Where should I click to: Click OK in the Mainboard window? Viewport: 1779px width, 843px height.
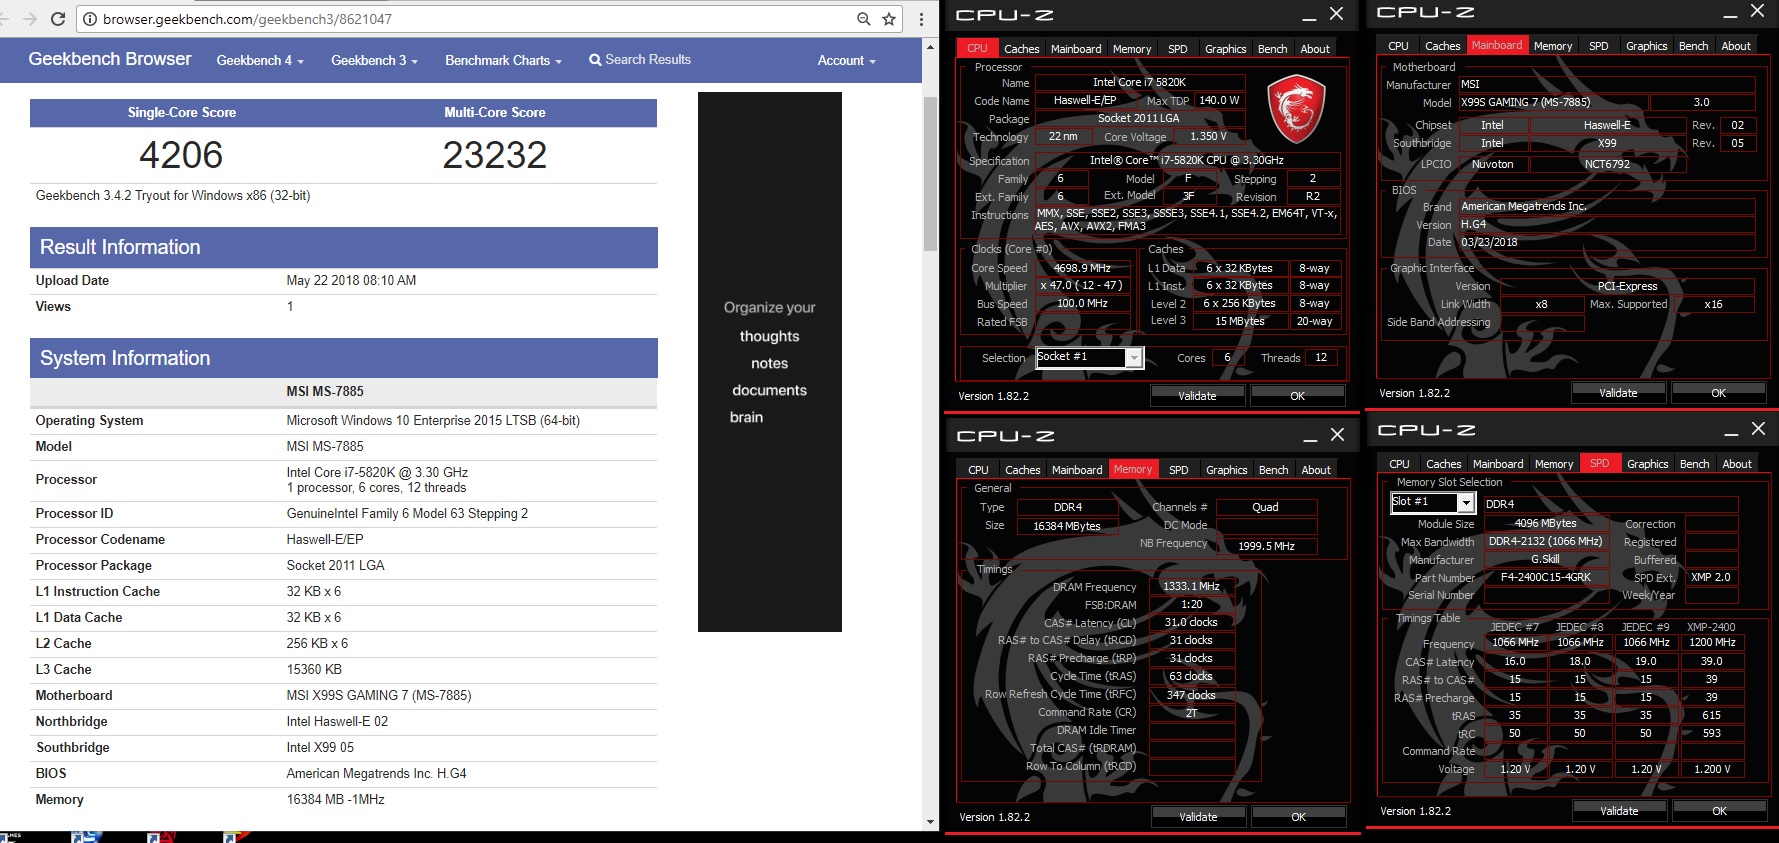pyautogui.click(x=1718, y=393)
